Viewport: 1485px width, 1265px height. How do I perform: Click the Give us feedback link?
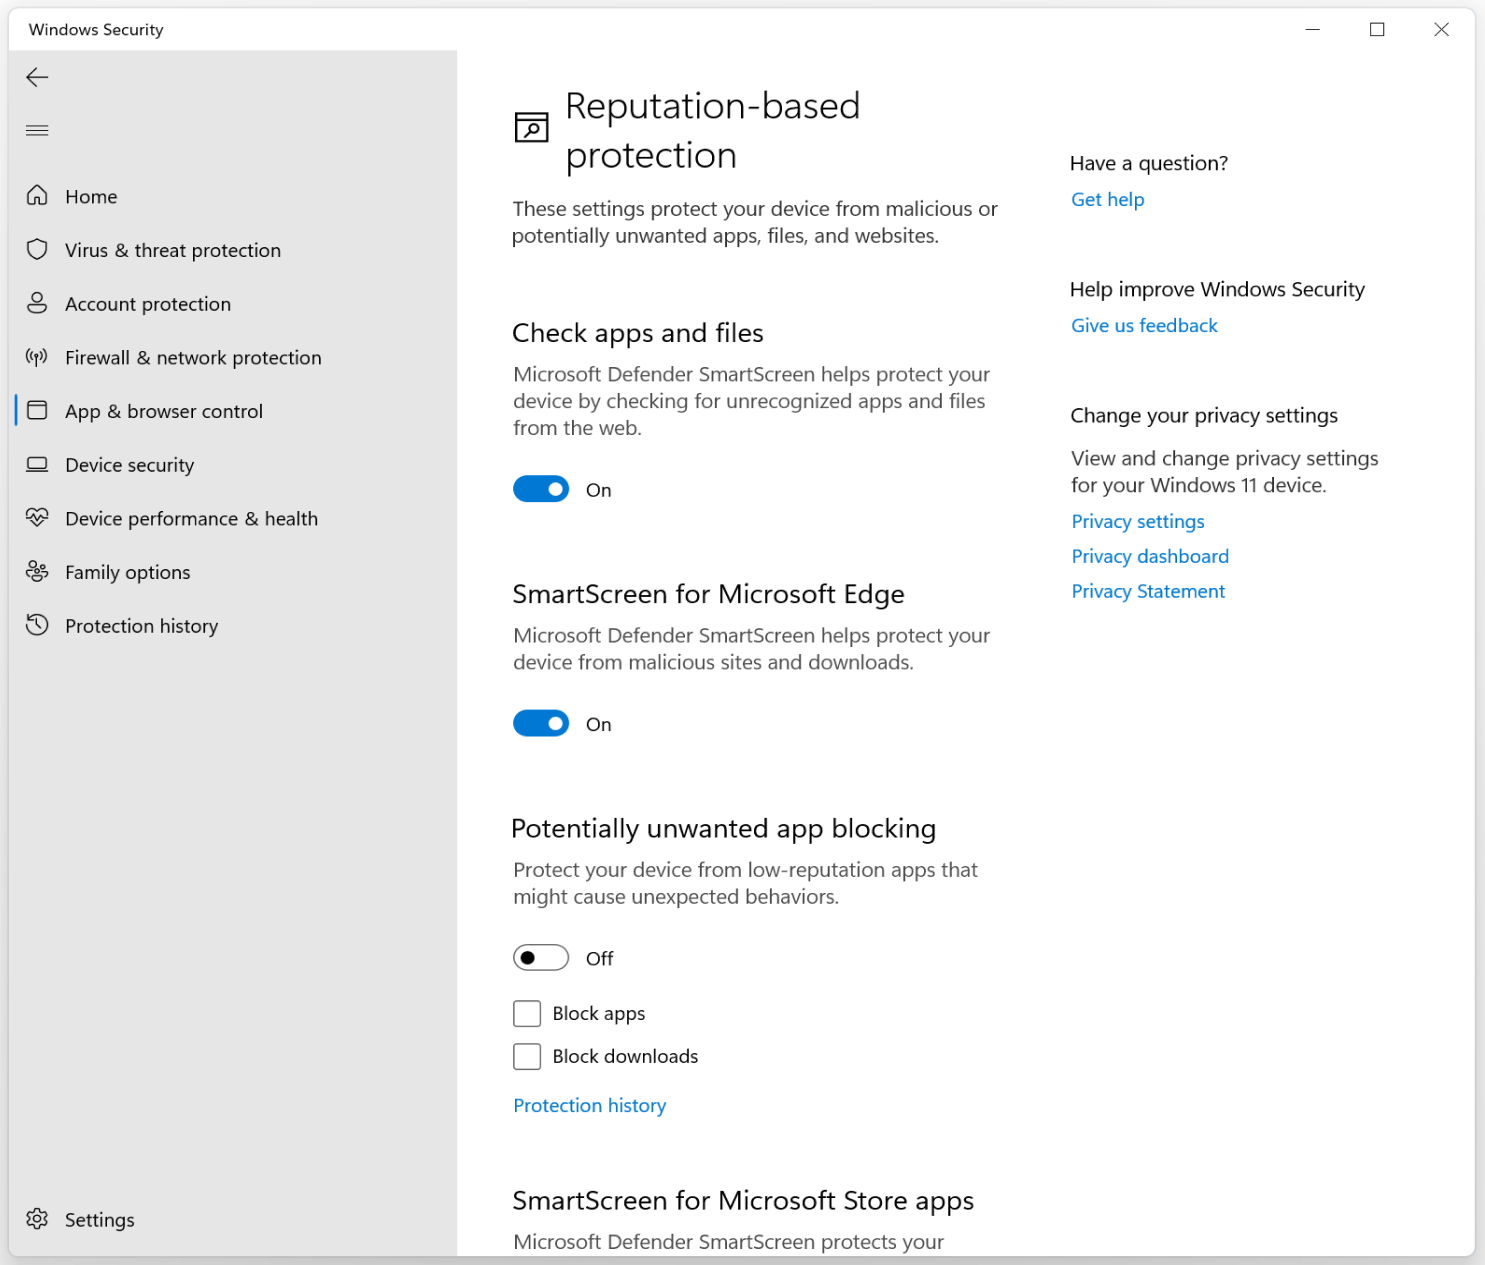[1144, 325]
